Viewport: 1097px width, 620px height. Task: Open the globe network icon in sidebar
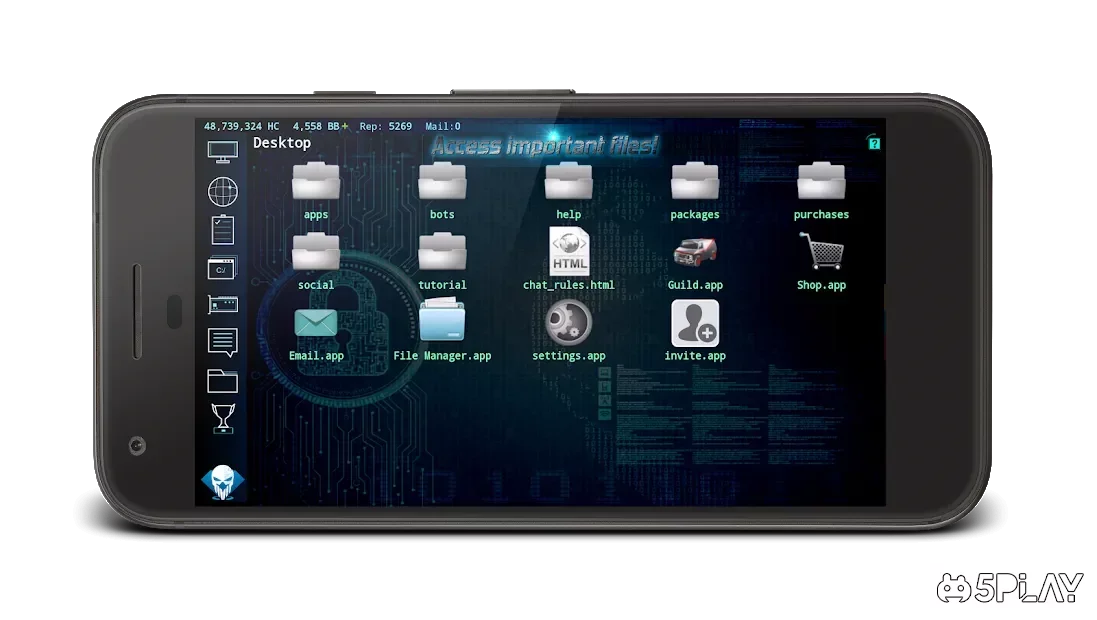click(222, 191)
